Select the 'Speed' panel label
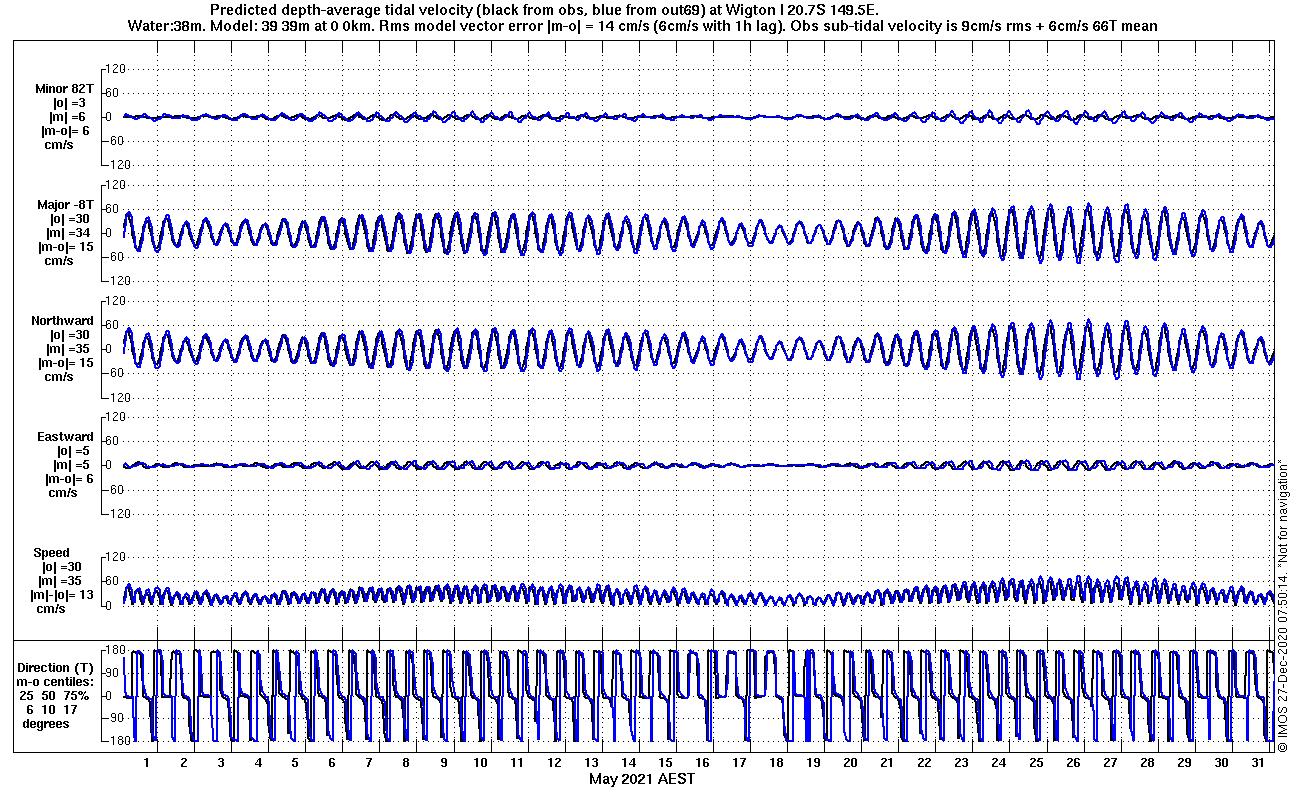1300x800 pixels. click(x=52, y=553)
